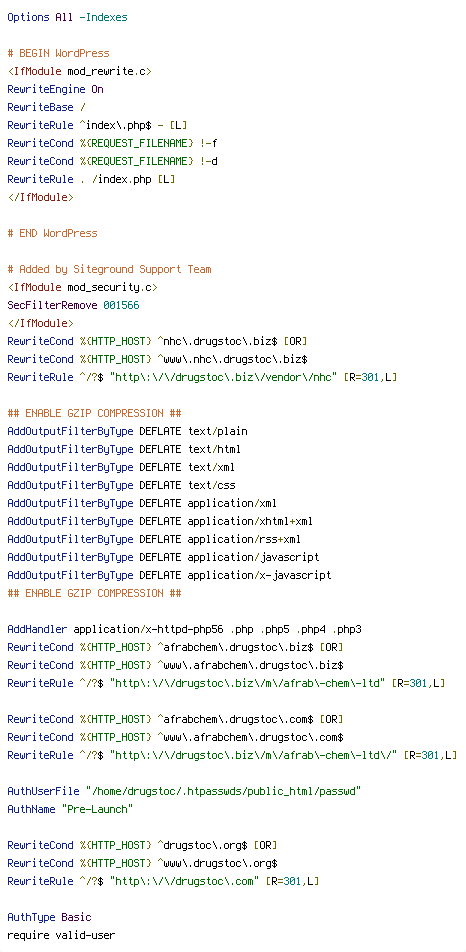Viewport: 466px width, 952px height.
Task: Click the 'AuthName "Pre-Launch"' line
Action: [x=70, y=809]
